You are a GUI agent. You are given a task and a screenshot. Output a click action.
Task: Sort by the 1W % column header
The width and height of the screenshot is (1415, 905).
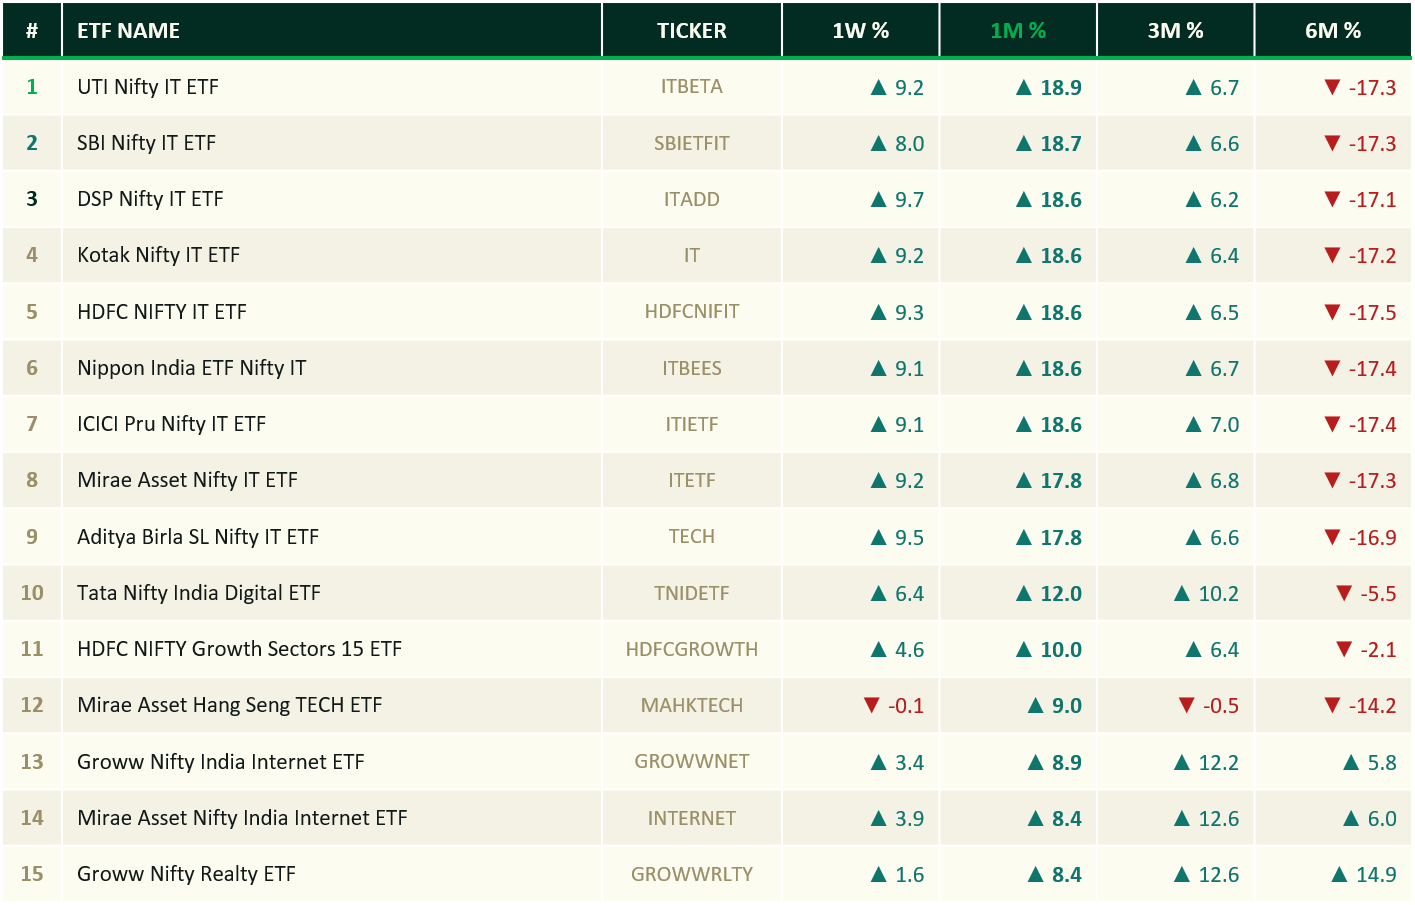(860, 31)
